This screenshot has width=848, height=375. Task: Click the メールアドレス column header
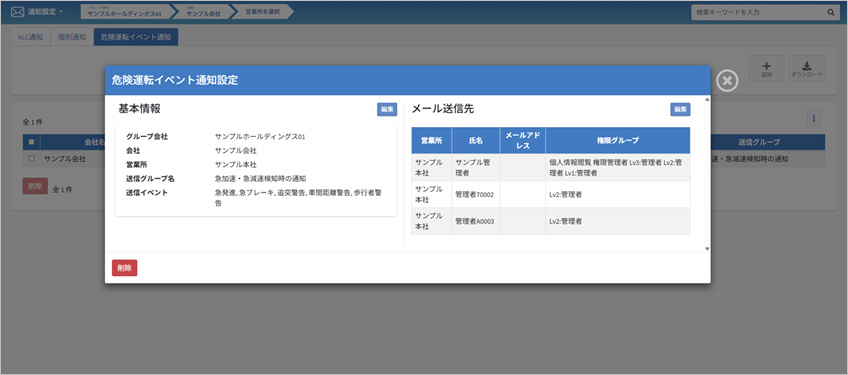[x=523, y=141]
